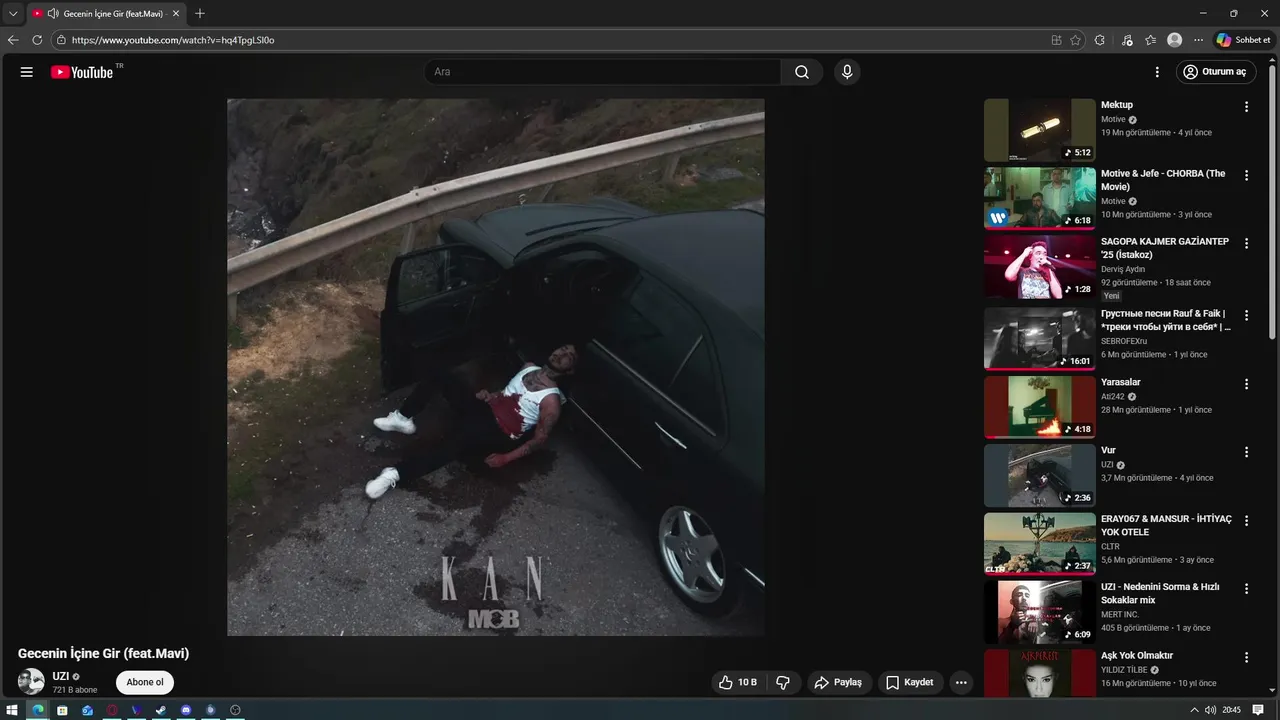The width and height of the screenshot is (1280, 720).
Task: Open the Windows Start button
Action: point(12,710)
